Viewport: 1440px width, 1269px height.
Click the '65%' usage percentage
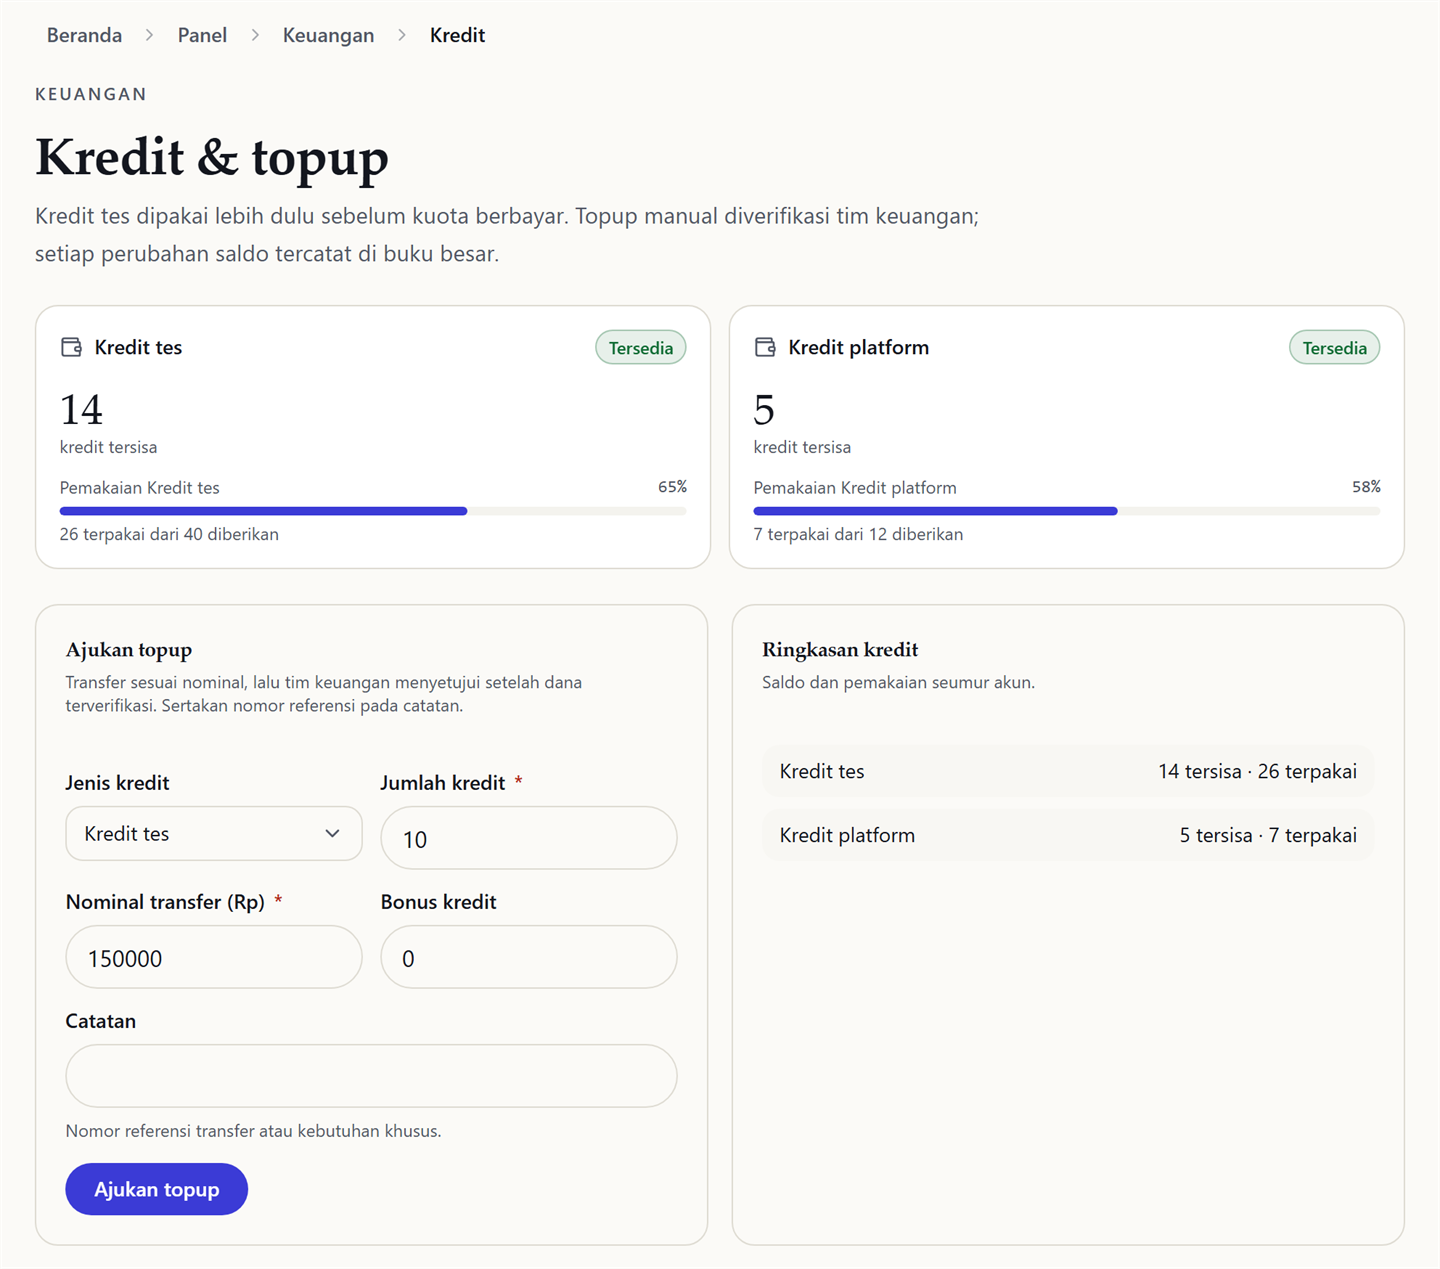[x=672, y=487]
